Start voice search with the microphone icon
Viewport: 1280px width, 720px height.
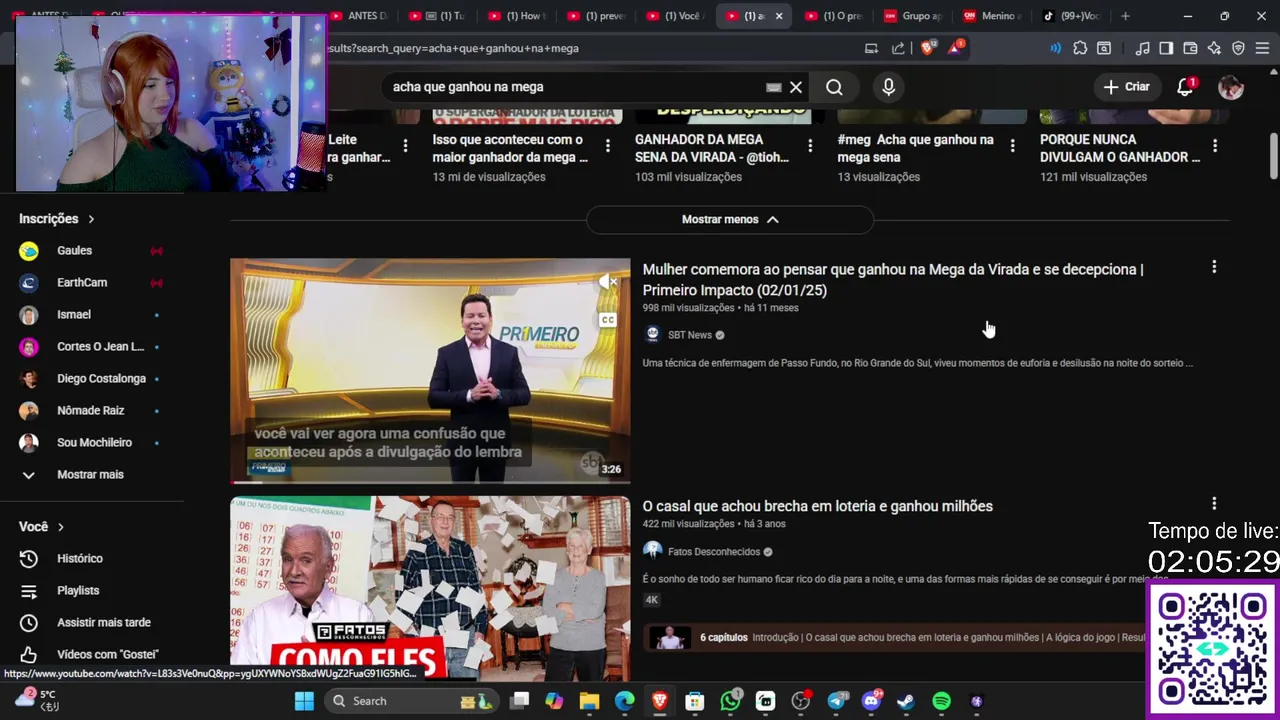888,87
